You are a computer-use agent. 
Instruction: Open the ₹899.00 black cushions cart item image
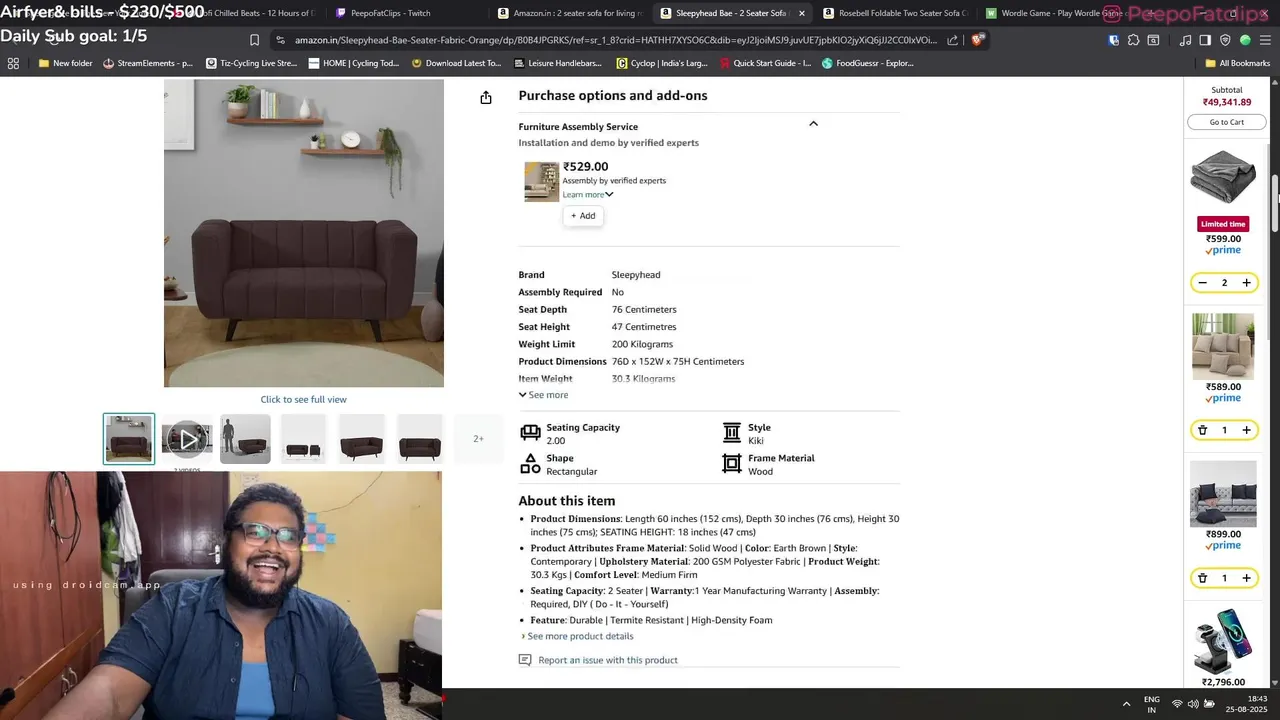pyautogui.click(x=1223, y=494)
